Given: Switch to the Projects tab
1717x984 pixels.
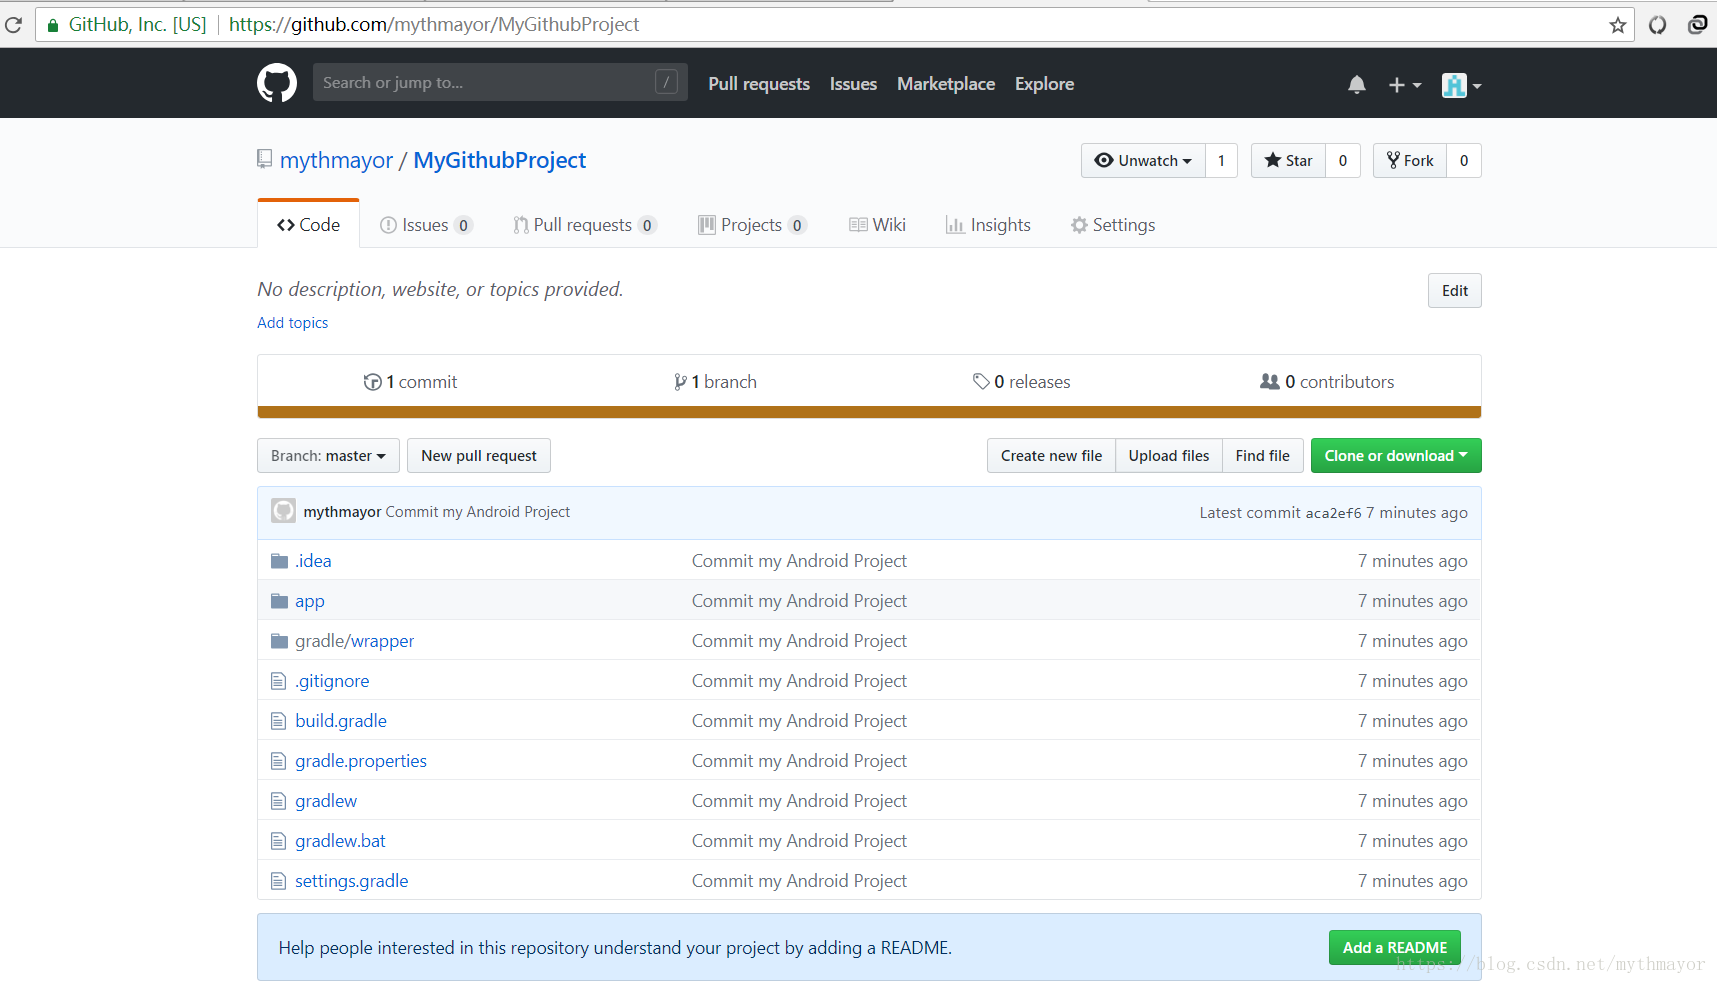Looking at the screenshot, I should [x=752, y=225].
